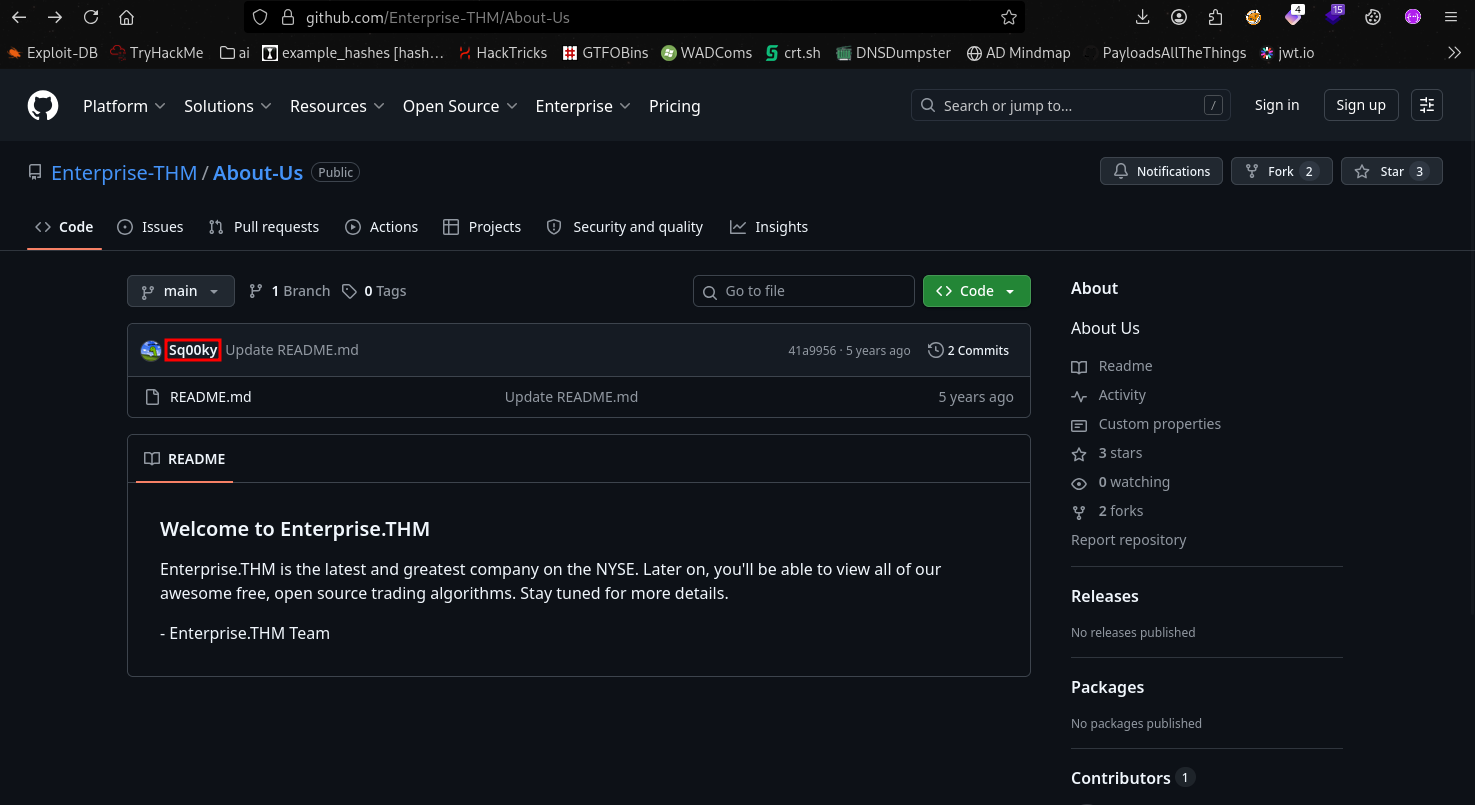Open the Releases section heading
1475x805 pixels.
tap(1105, 596)
